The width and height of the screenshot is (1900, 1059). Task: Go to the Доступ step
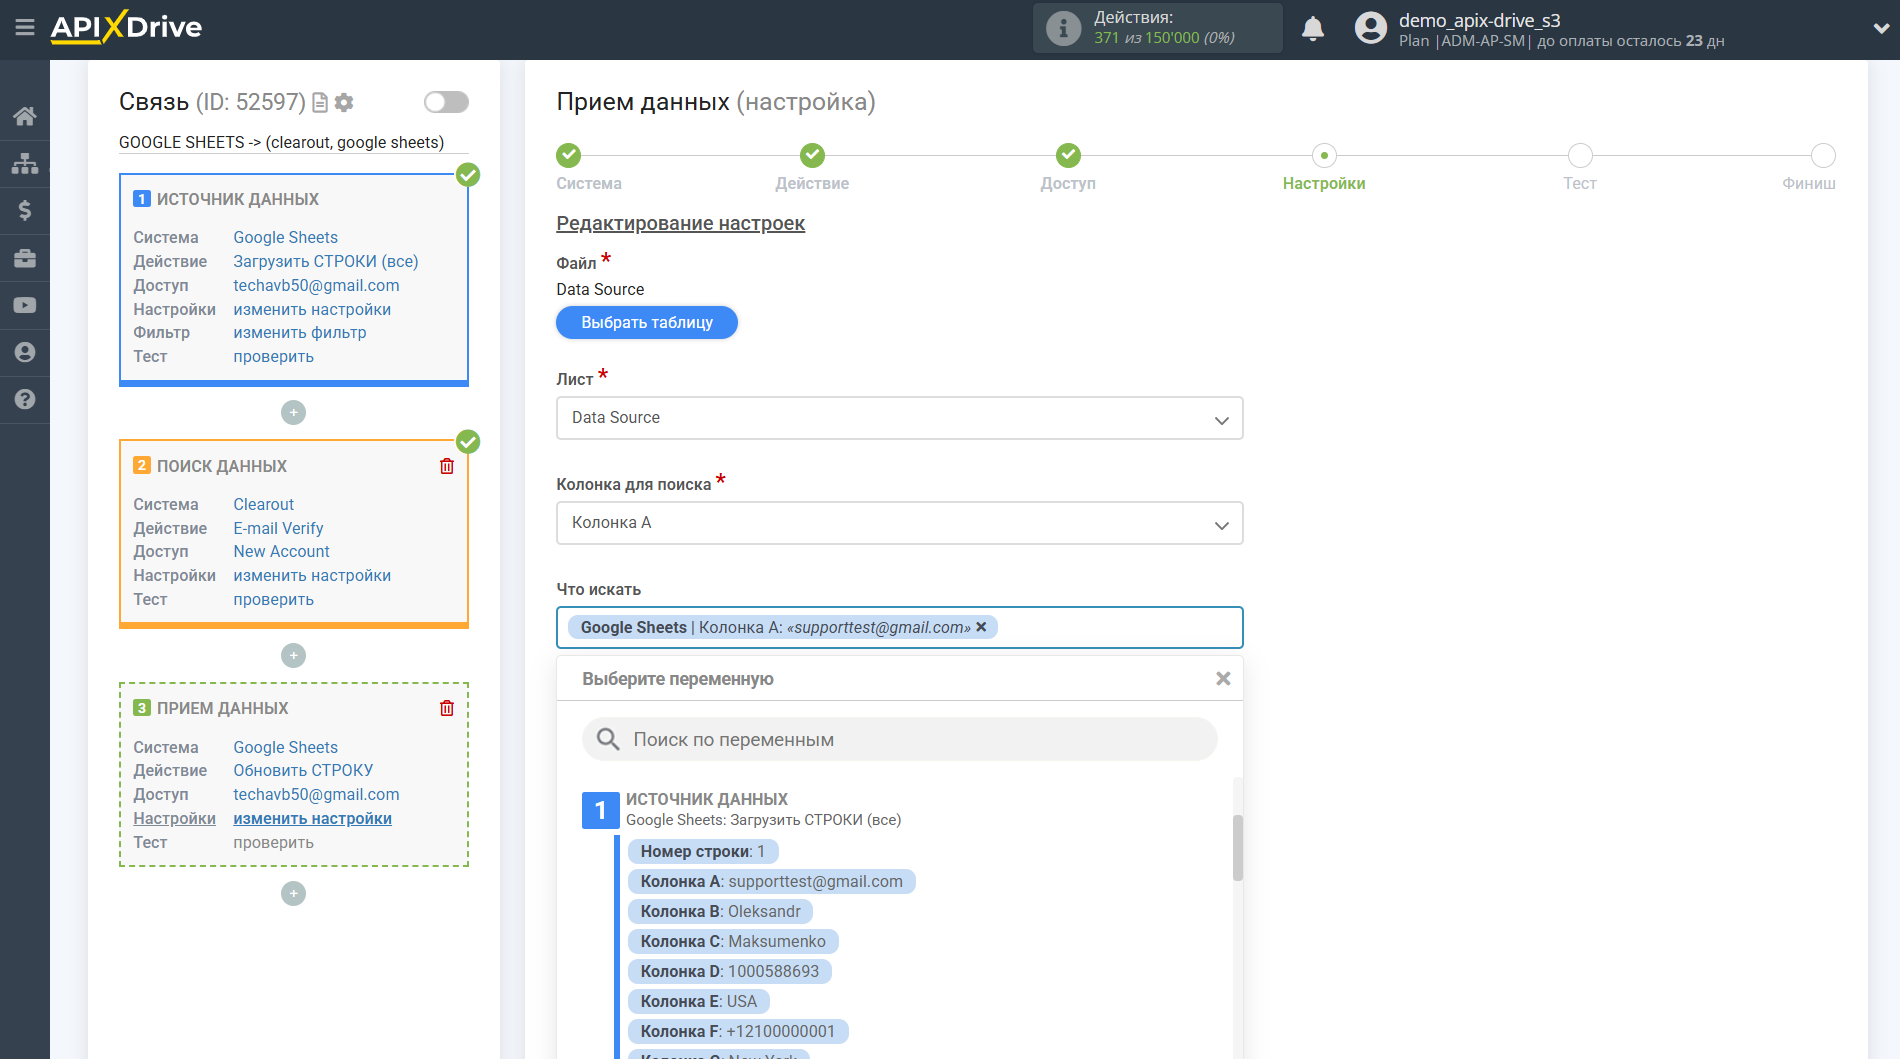coord(1068,156)
